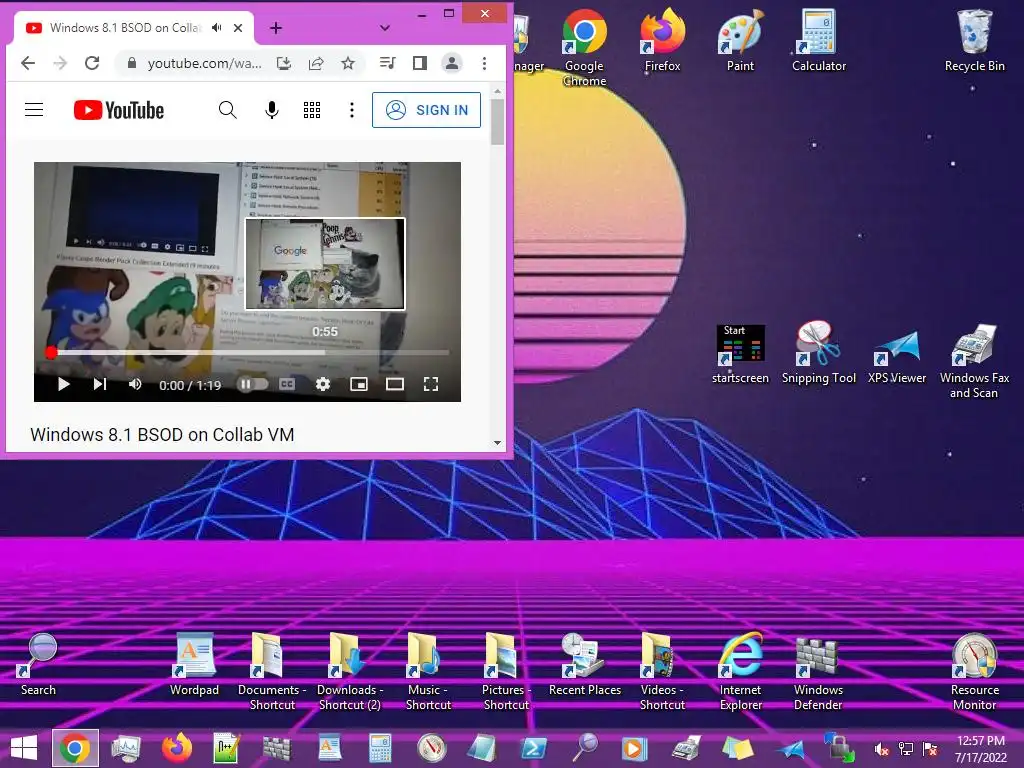
Task: Open a new Chrome tab
Action: pos(276,27)
